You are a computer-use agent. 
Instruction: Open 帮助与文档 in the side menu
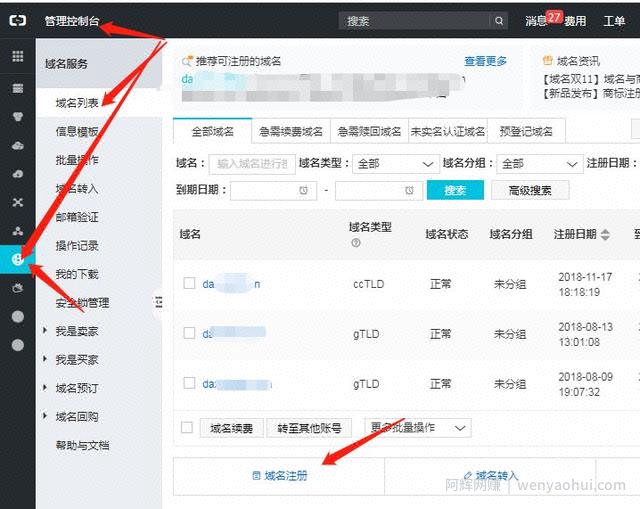pyautogui.click(x=82, y=445)
